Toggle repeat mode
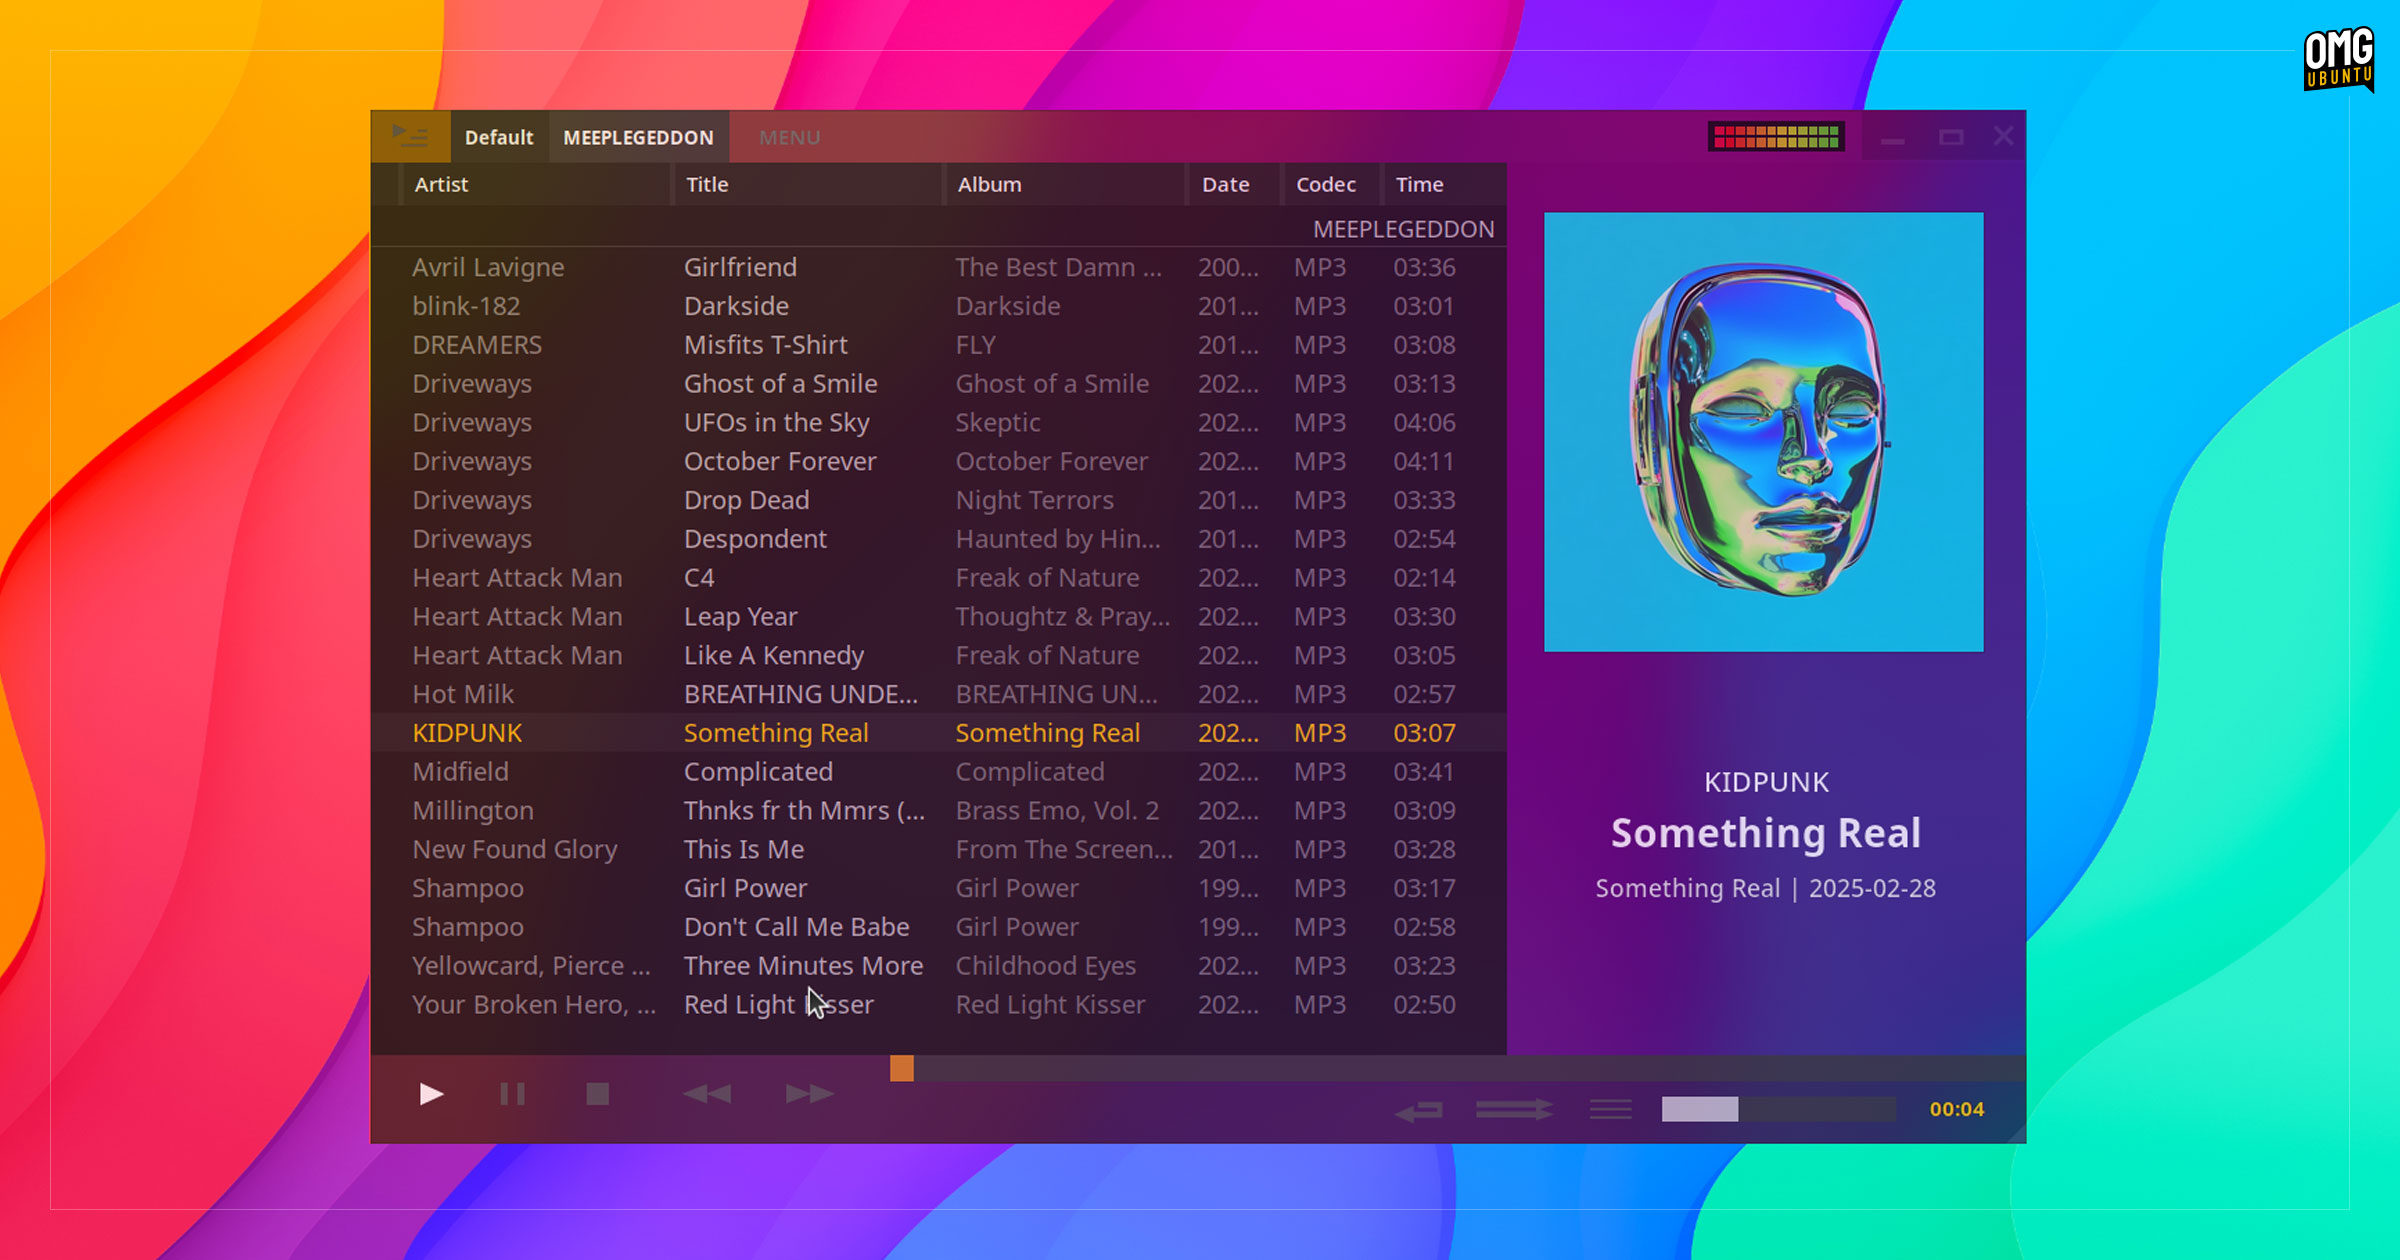The height and width of the screenshot is (1260, 2400). (1419, 1108)
